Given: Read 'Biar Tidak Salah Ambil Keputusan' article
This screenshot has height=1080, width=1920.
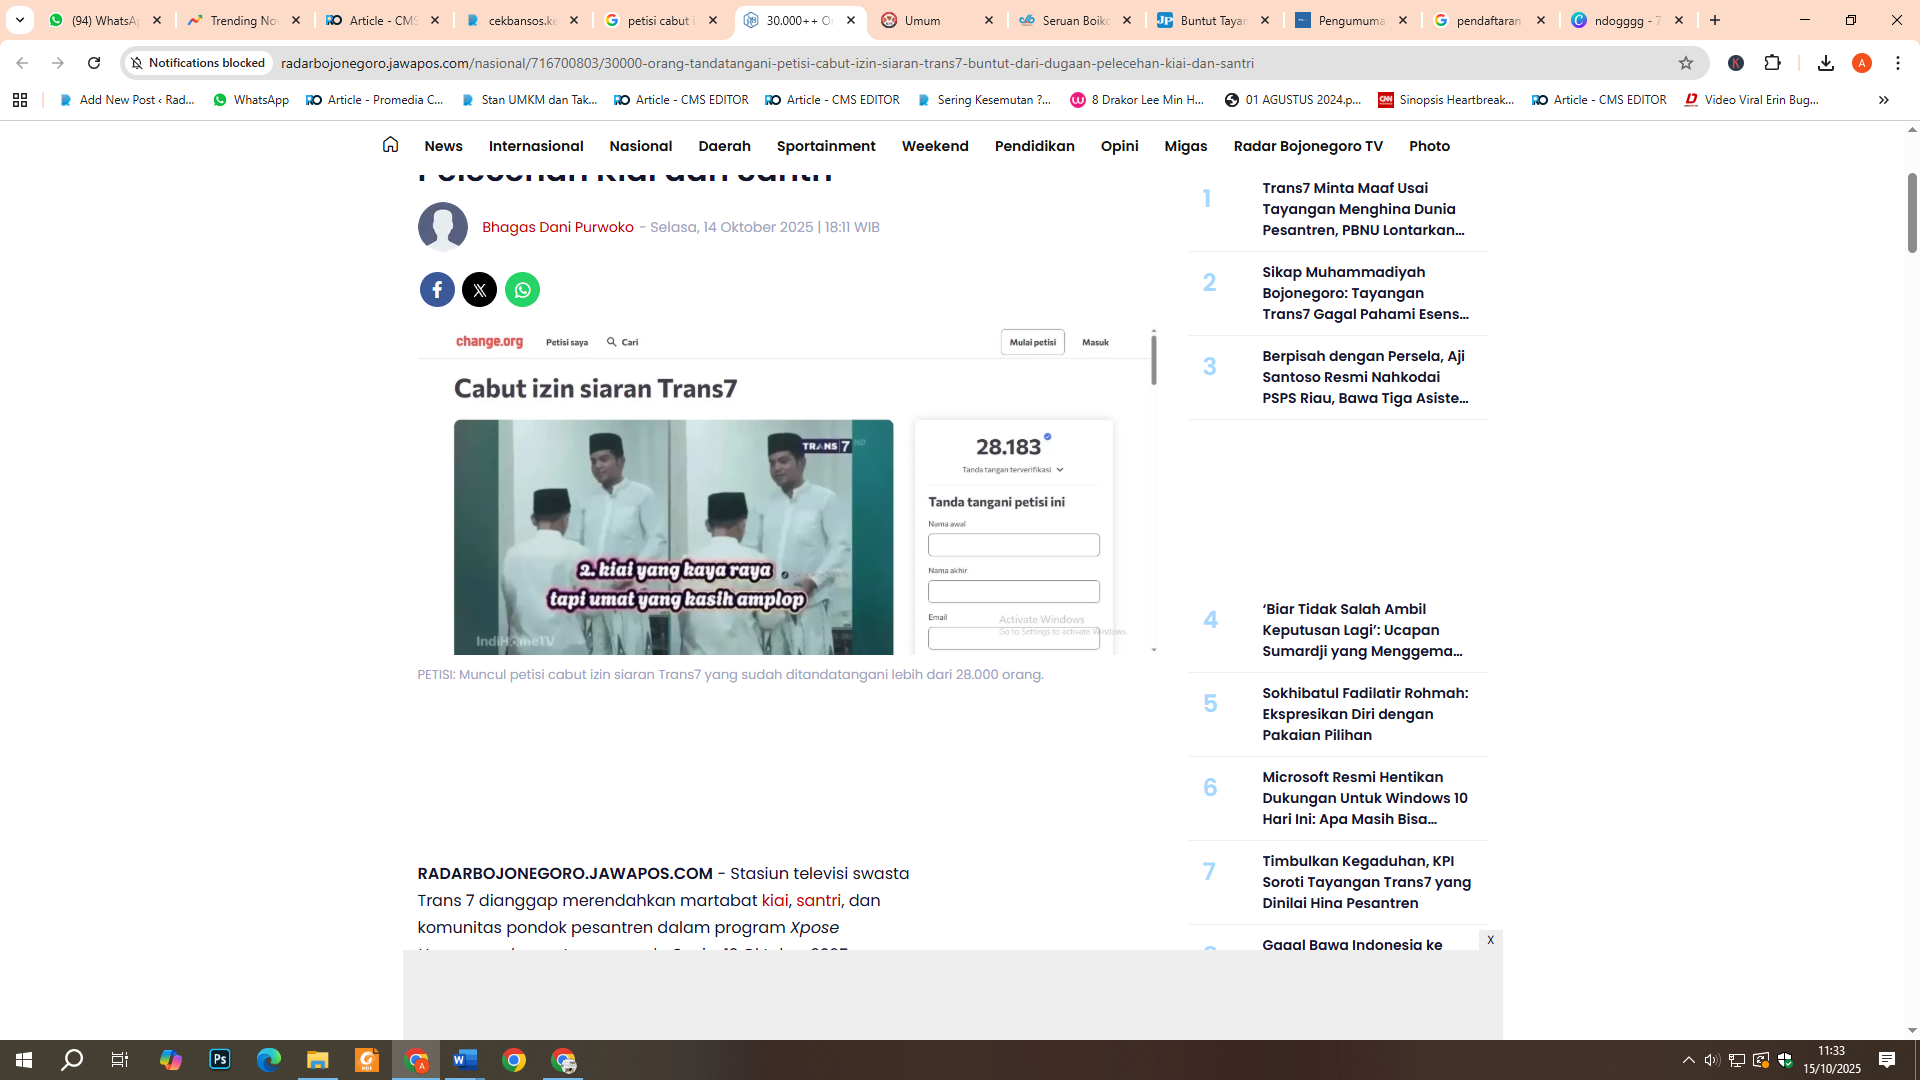Looking at the screenshot, I should coord(1362,630).
